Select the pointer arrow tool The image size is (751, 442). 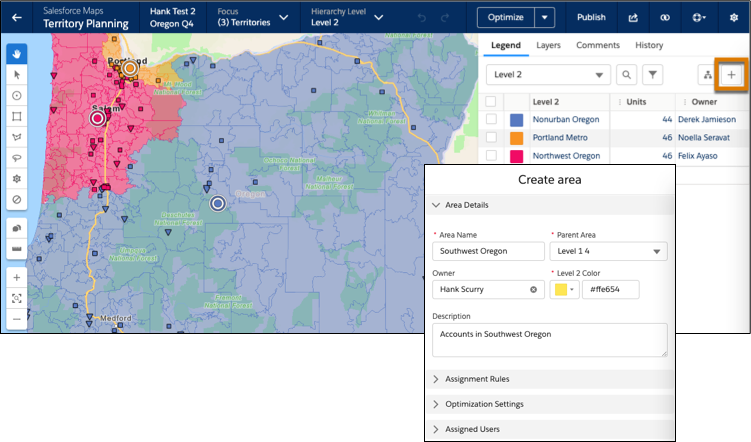click(x=17, y=75)
